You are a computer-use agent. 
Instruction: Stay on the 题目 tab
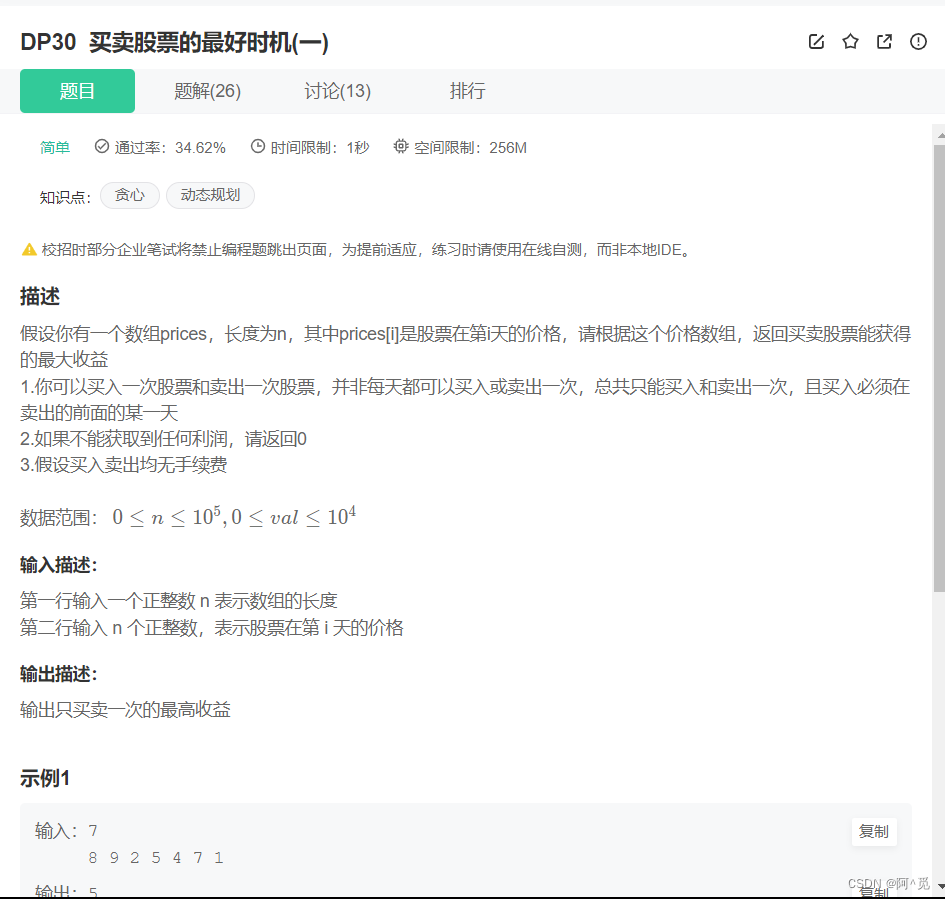click(77, 91)
